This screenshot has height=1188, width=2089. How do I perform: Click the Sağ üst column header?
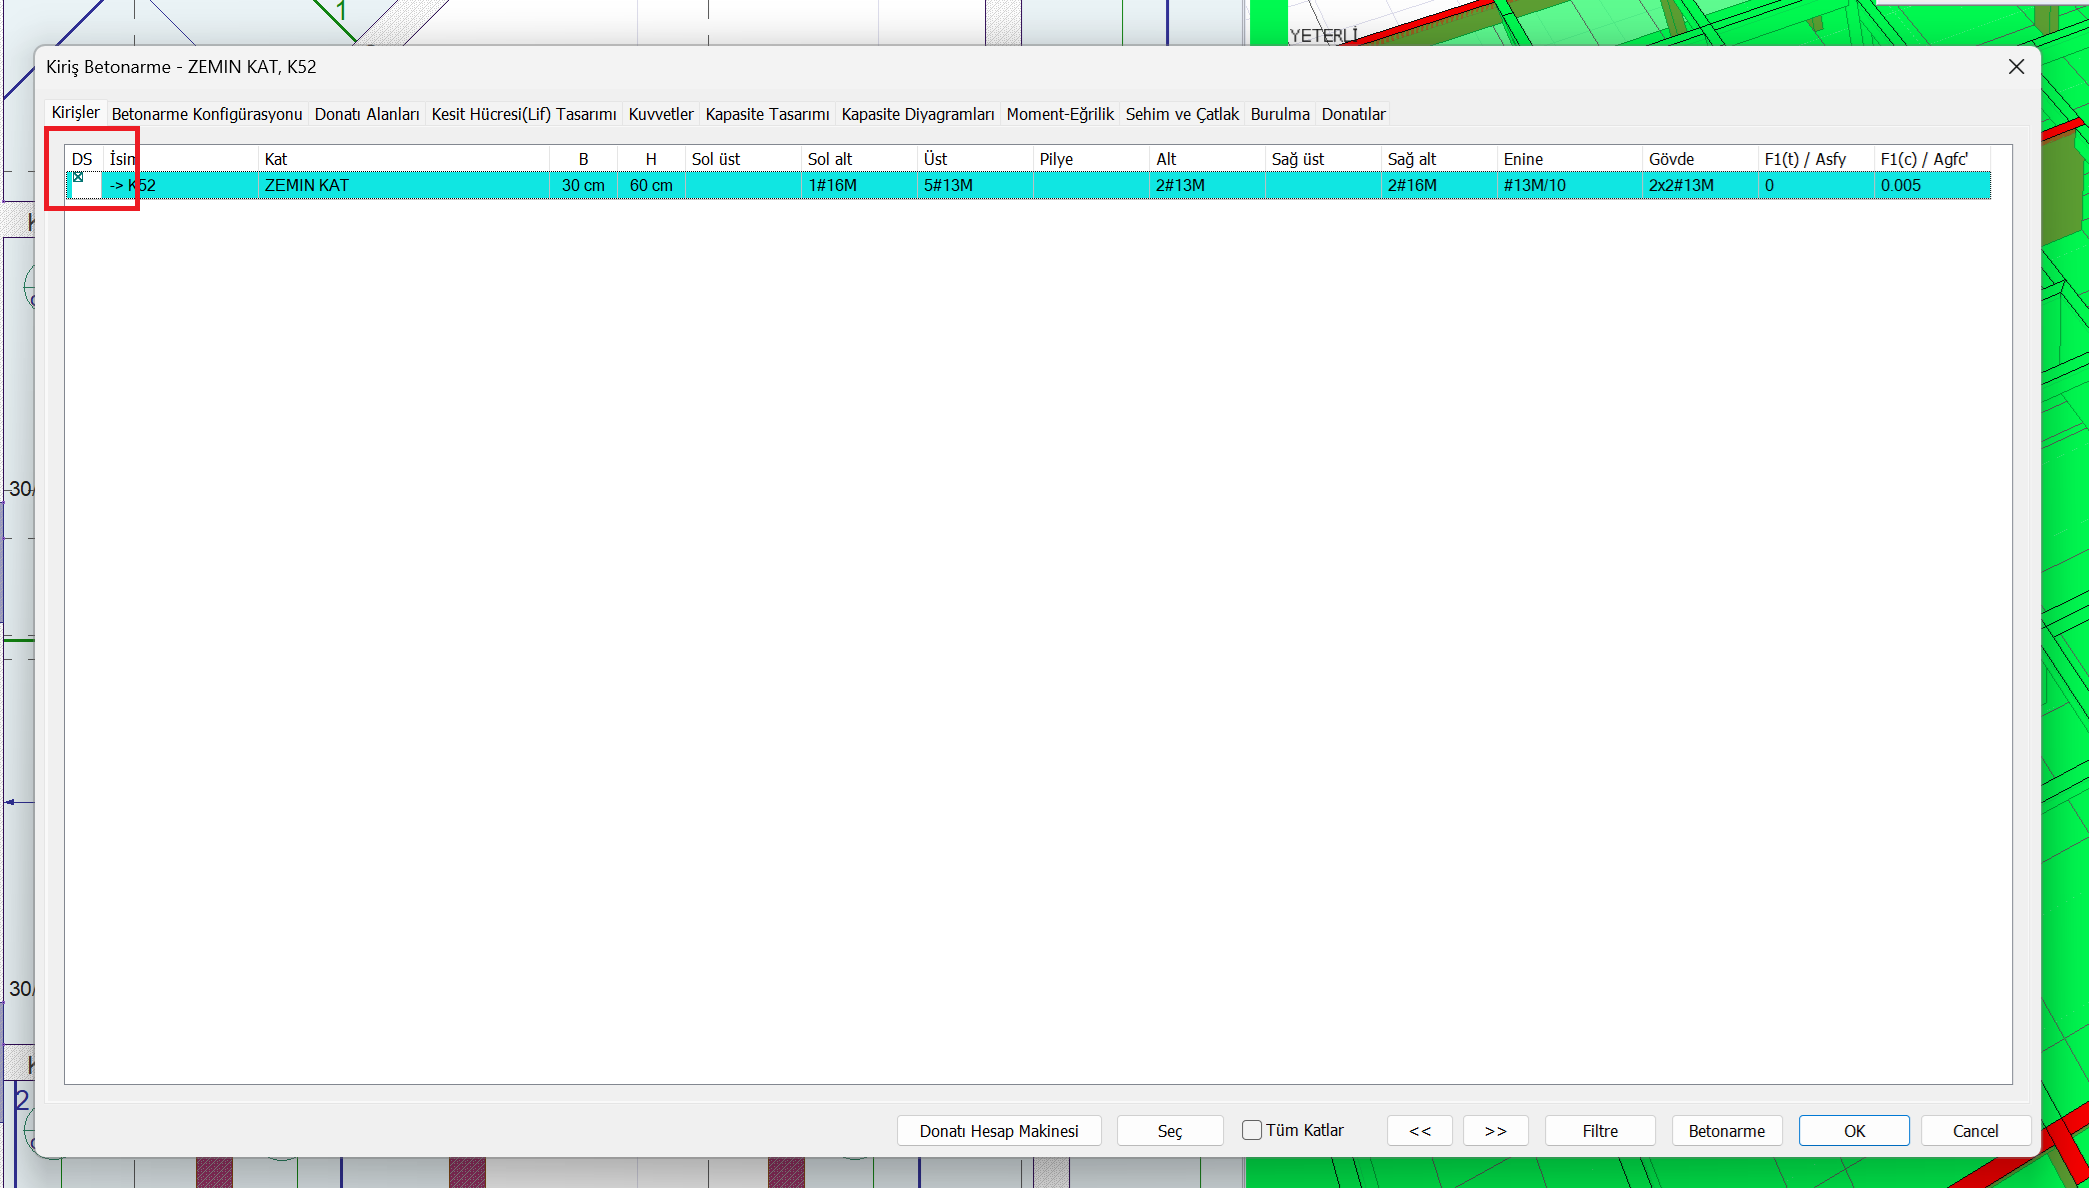click(x=1323, y=159)
